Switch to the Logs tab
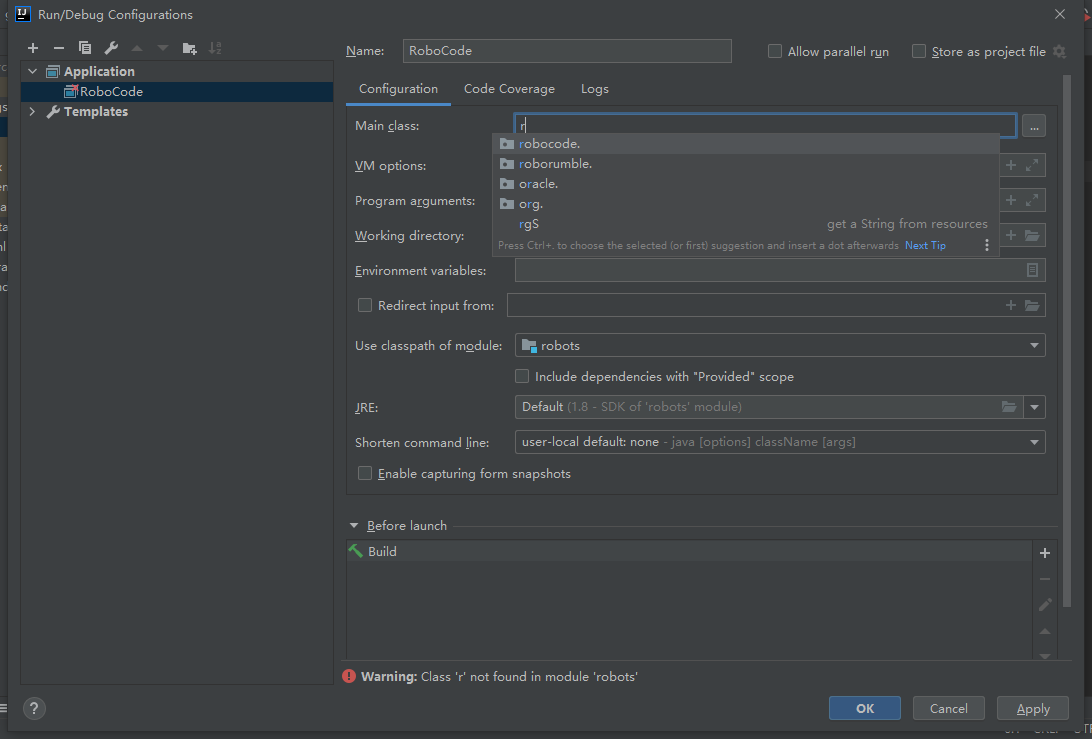Viewport: 1092px width, 739px height. coord(595,89)
